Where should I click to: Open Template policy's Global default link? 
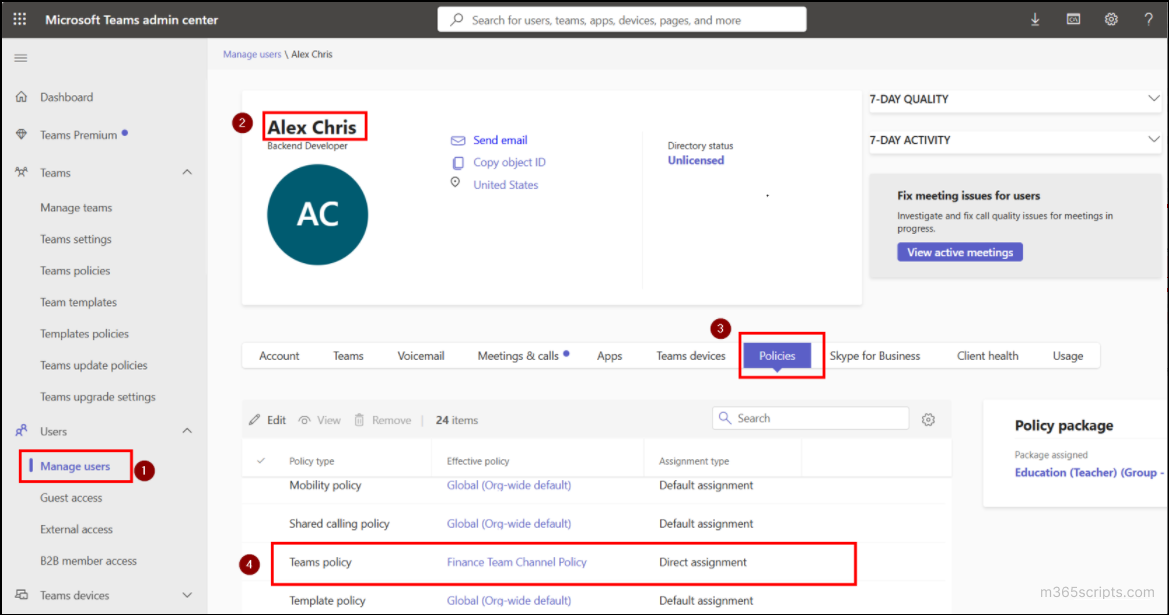(x=508, y=601)
